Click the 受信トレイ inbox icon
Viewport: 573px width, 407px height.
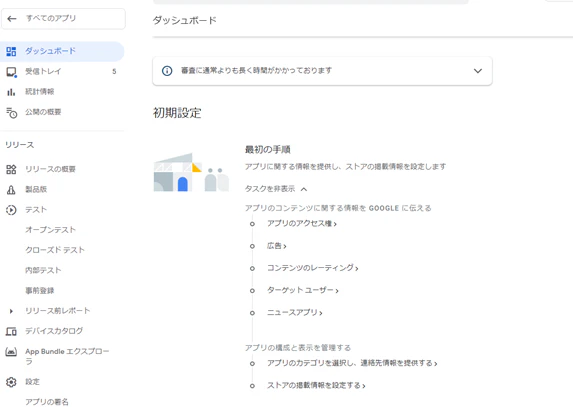tap(11, 72)
